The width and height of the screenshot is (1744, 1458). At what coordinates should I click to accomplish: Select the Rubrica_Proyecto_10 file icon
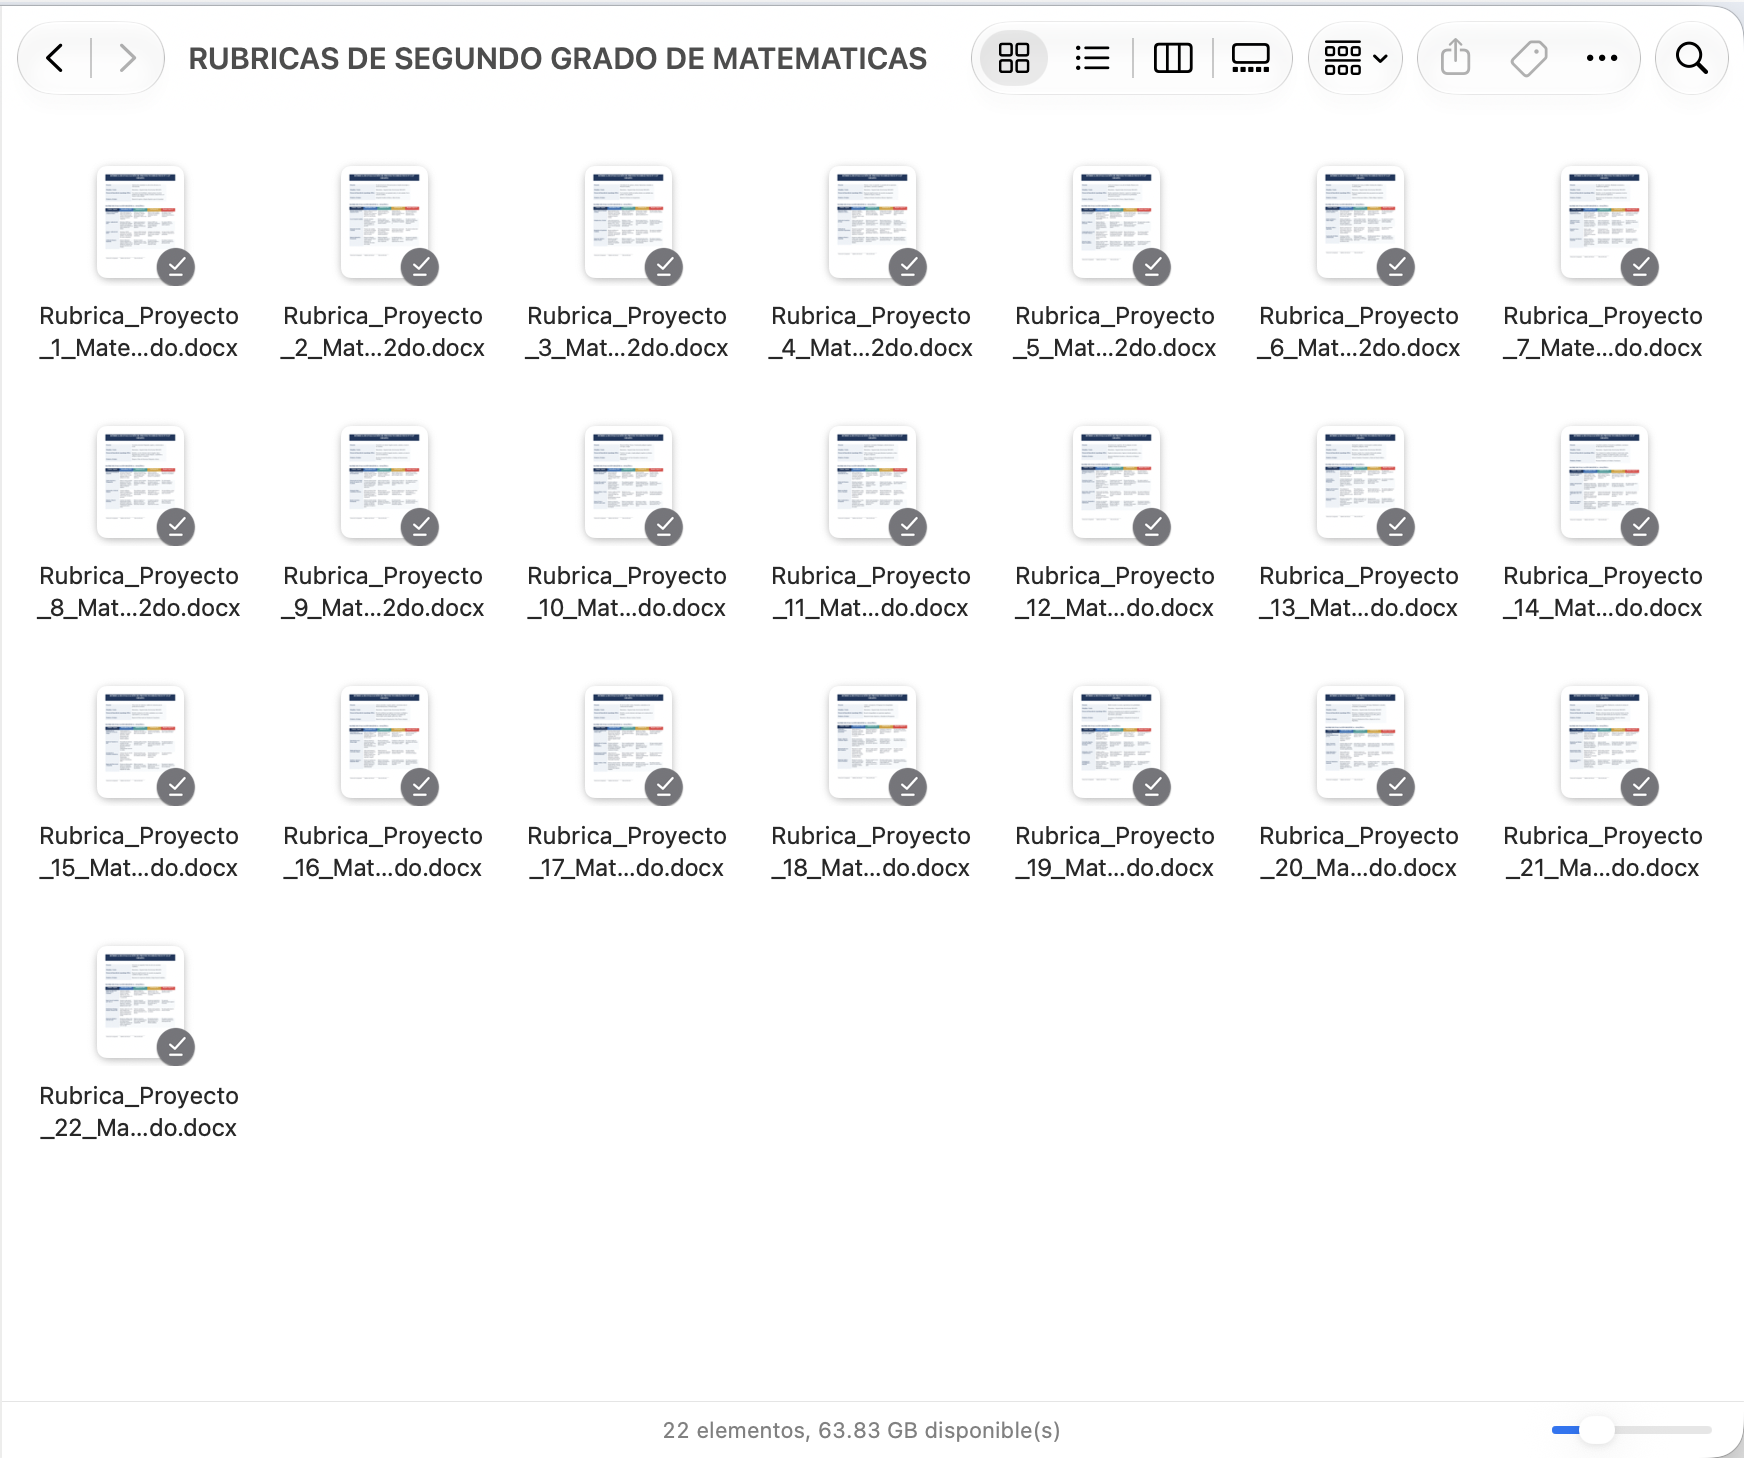click(628, 482)
